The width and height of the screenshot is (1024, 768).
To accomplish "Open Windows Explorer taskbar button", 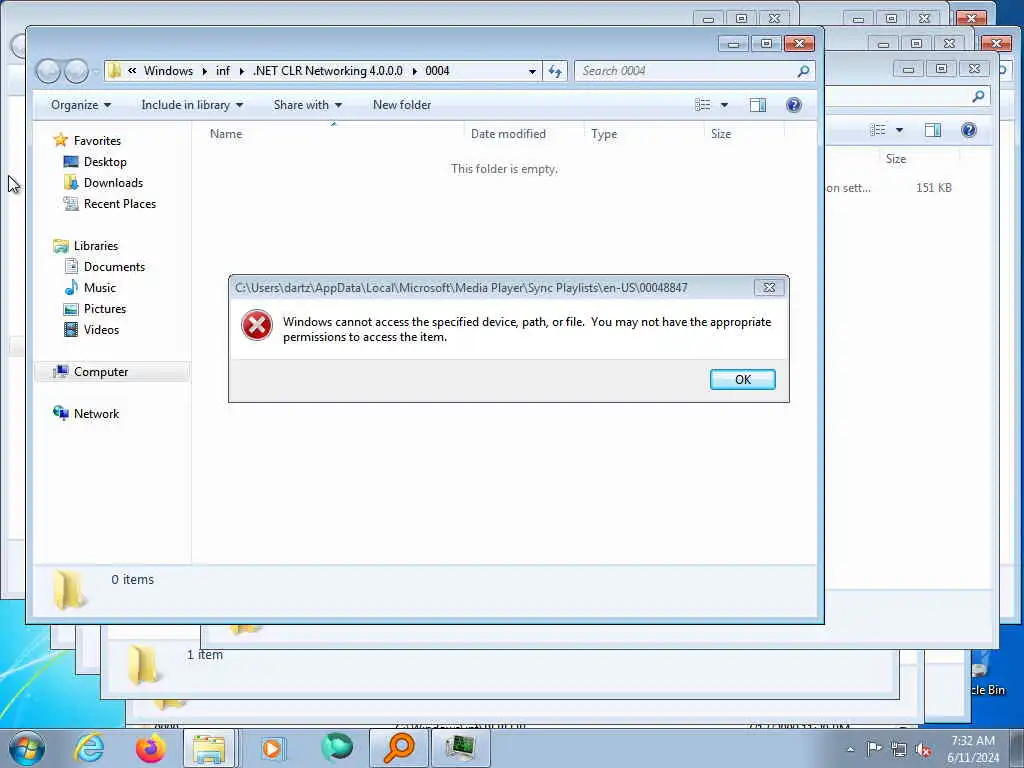I will tap(209, 748).
